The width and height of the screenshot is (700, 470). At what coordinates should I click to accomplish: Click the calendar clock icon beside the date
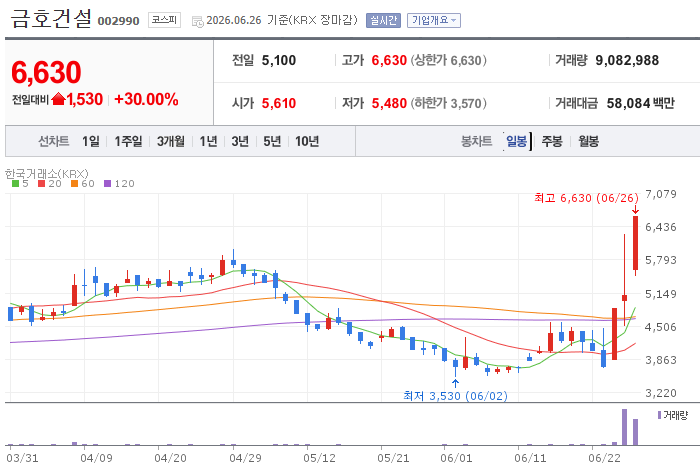pos(197,21)
